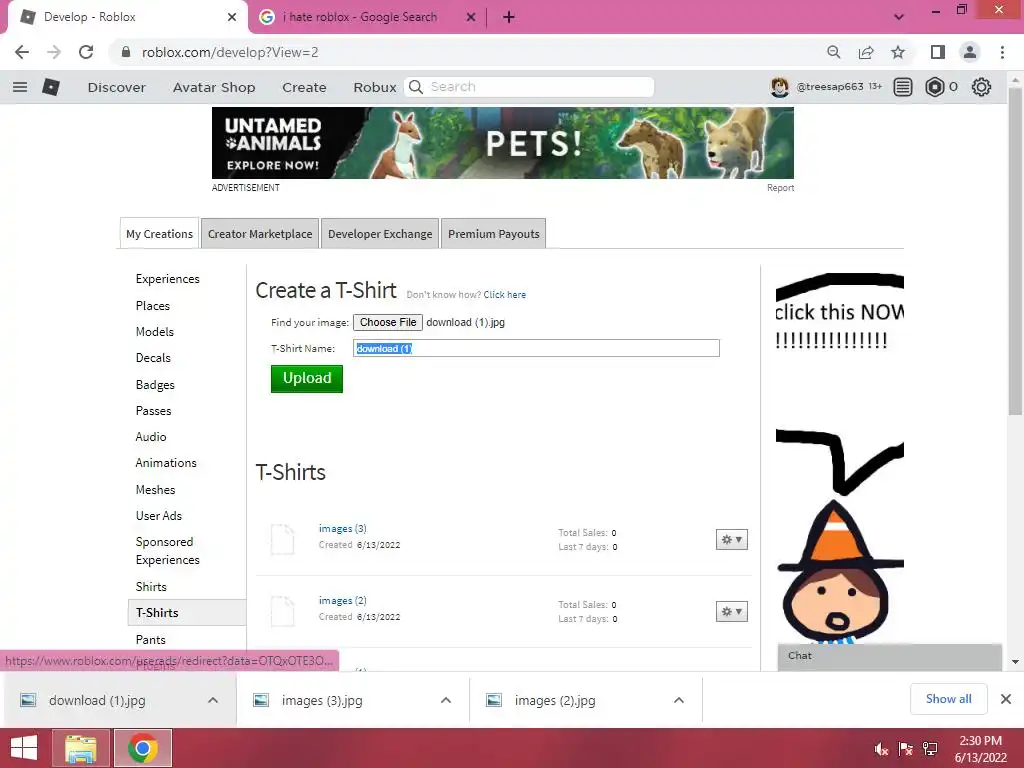Open the Chrome side panel icon
1024x768 pixels.
pyautogui.click(x=938, y=52)
